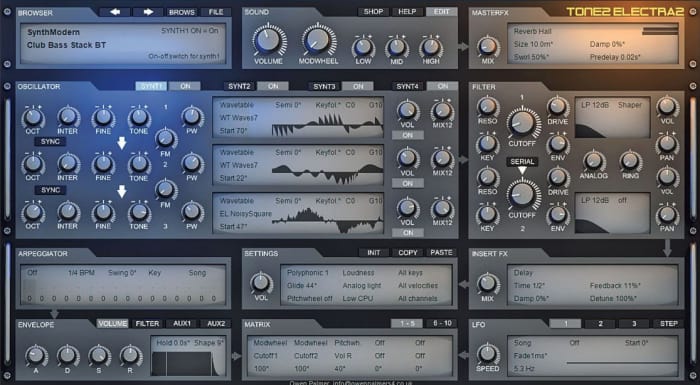
Task: Select the SYNT1 tab
Action: tap(151, 86)
